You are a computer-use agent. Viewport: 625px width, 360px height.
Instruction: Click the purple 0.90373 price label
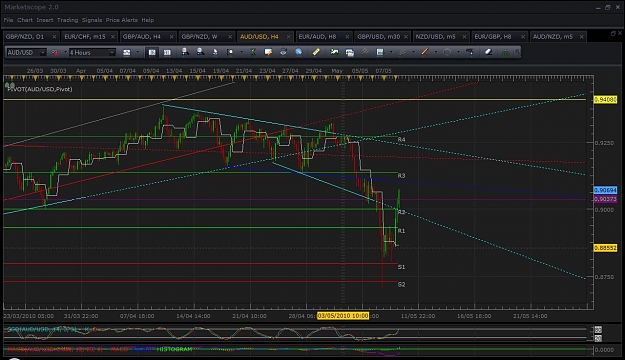[x=605, y=199]
